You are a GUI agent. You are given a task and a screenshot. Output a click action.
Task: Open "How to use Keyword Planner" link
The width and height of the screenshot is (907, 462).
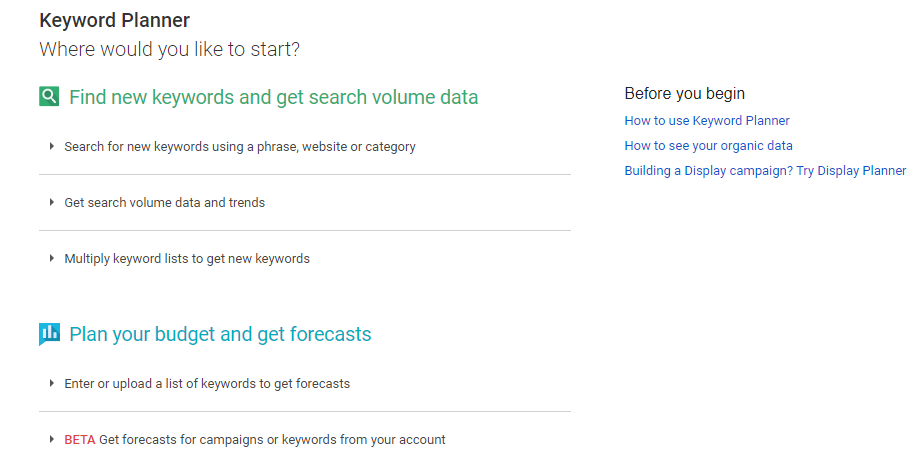pos(707,121)
